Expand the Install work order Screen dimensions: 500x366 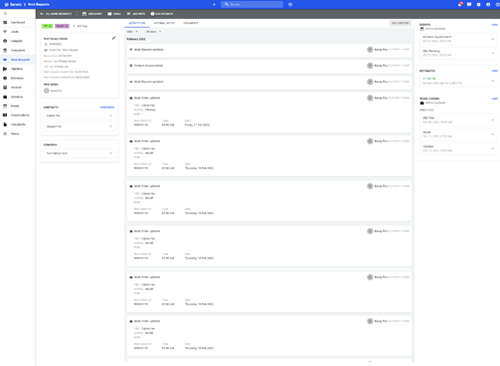pos(458,134)
